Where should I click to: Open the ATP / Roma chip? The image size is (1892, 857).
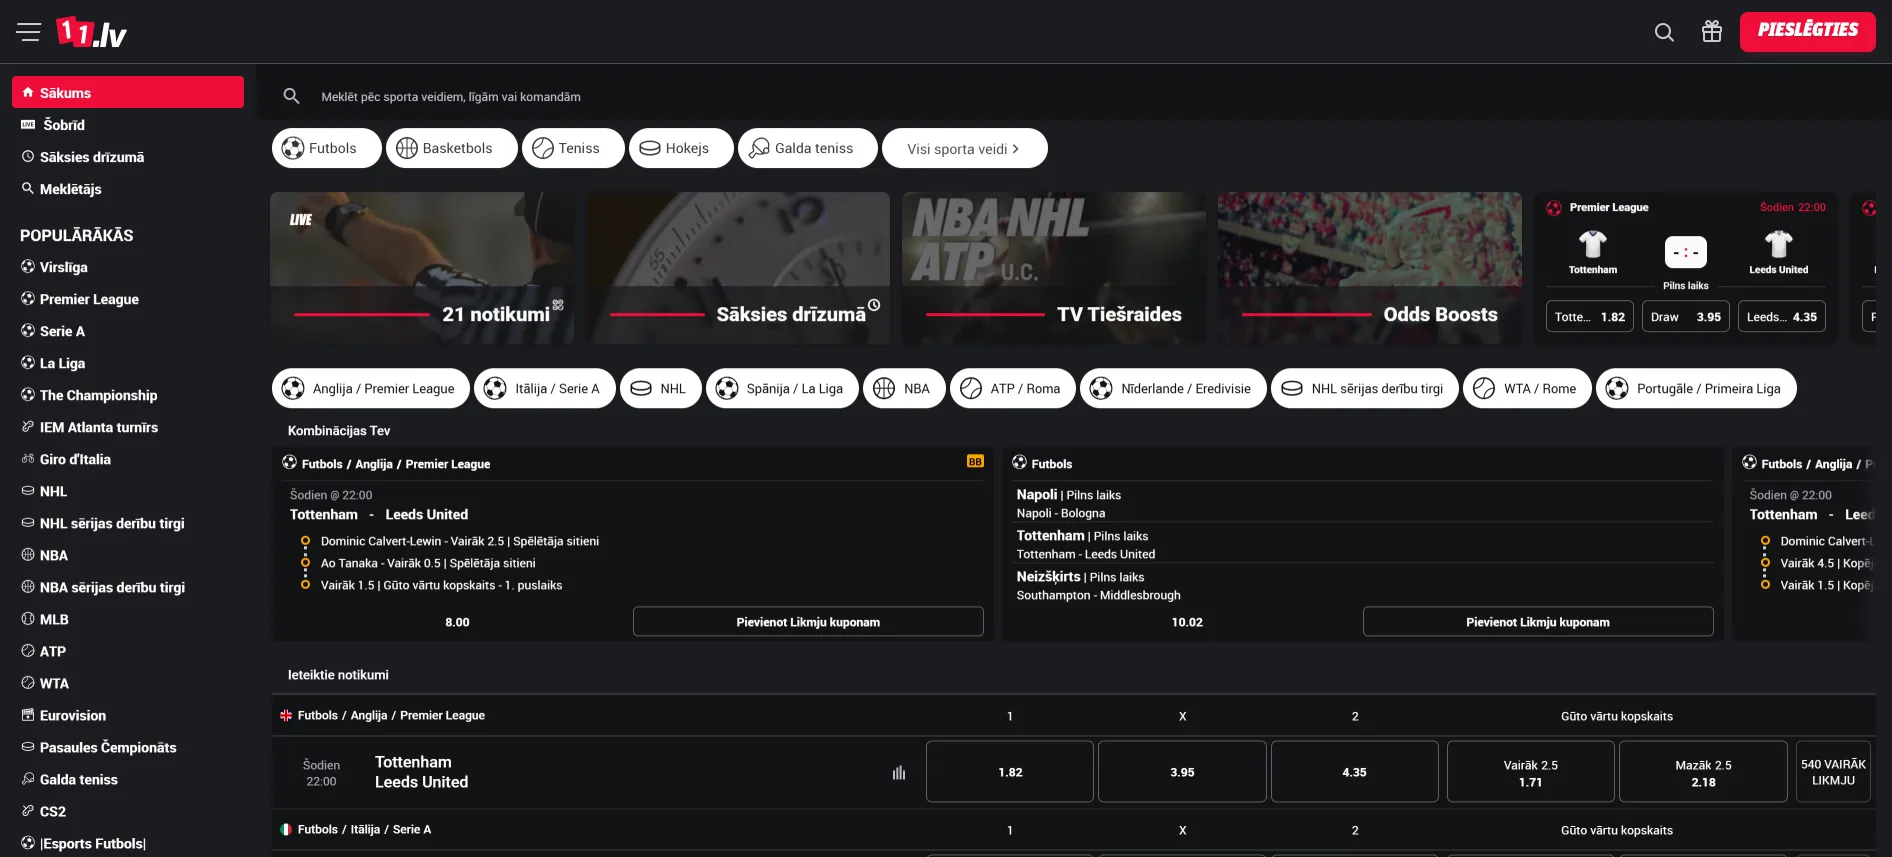click(1013, 388)
